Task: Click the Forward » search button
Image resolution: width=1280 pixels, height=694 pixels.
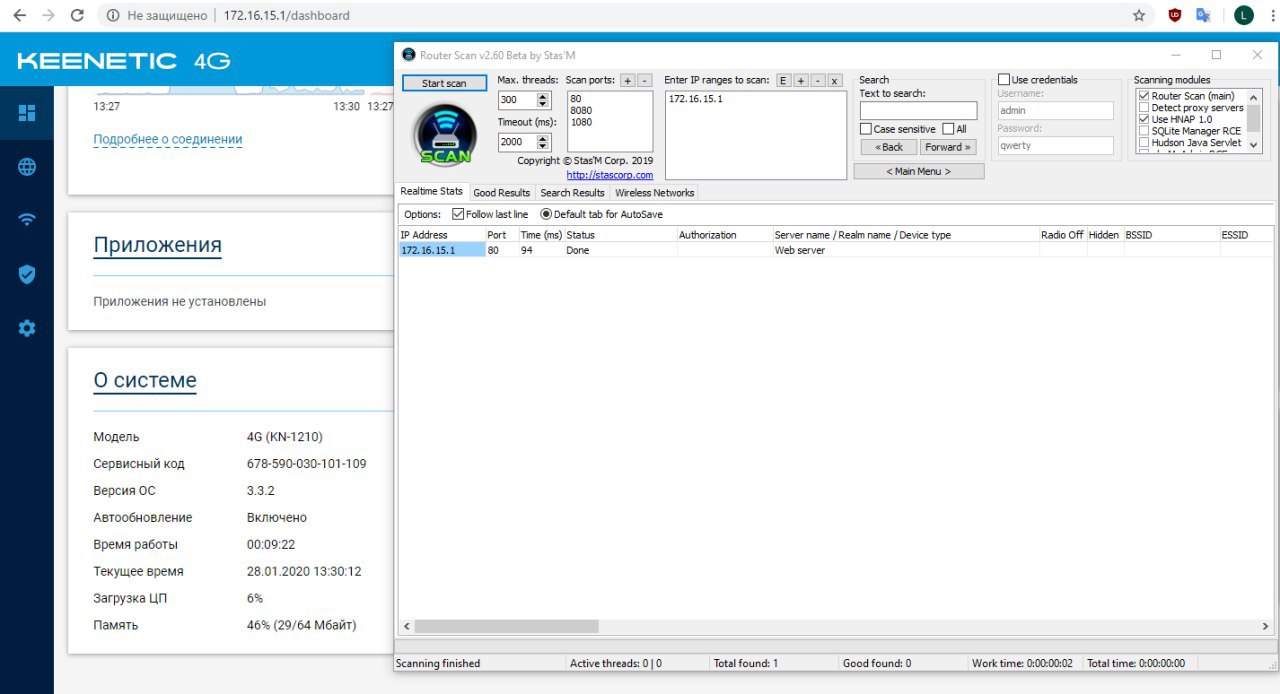Action: coord(948,147)
